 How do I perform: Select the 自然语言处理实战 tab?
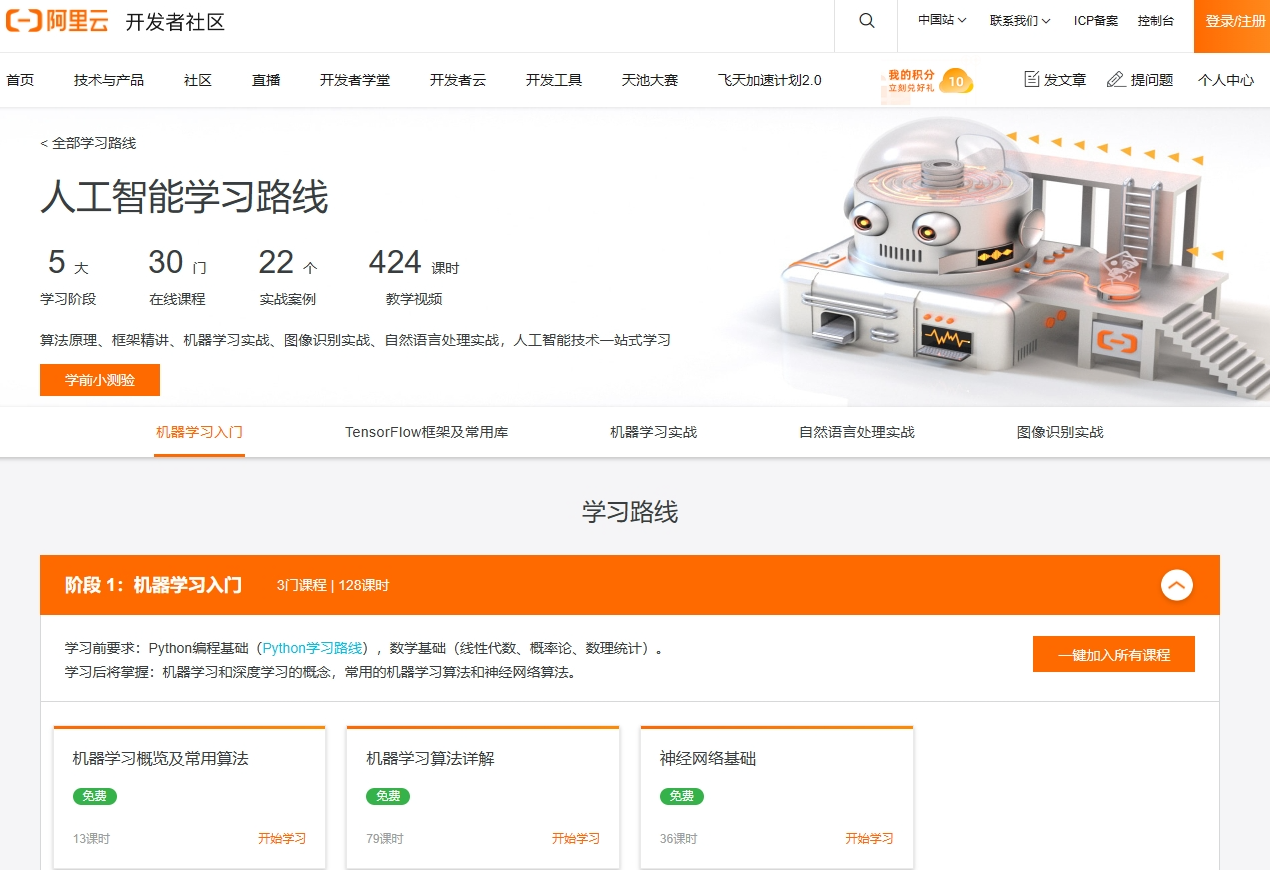pos(856,432)
